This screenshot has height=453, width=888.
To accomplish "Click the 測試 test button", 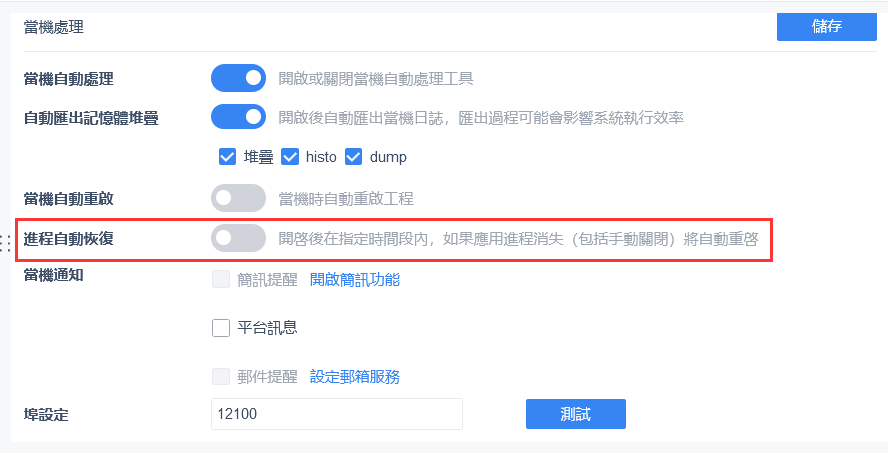I will pos(576,414).
